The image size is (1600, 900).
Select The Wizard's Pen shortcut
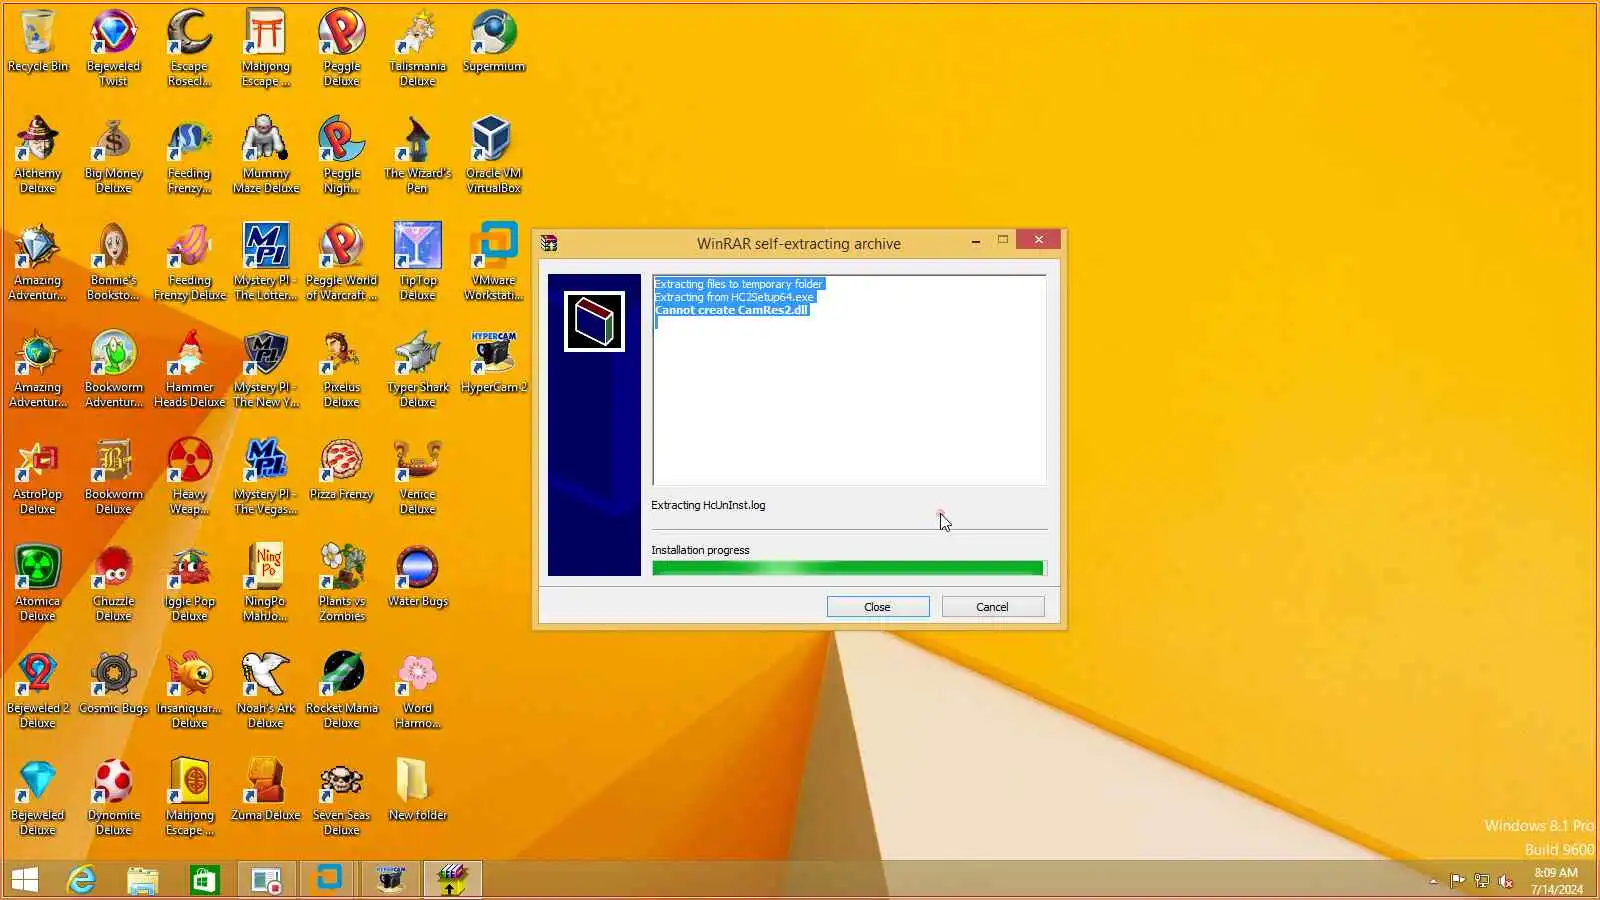click(417, 155)
